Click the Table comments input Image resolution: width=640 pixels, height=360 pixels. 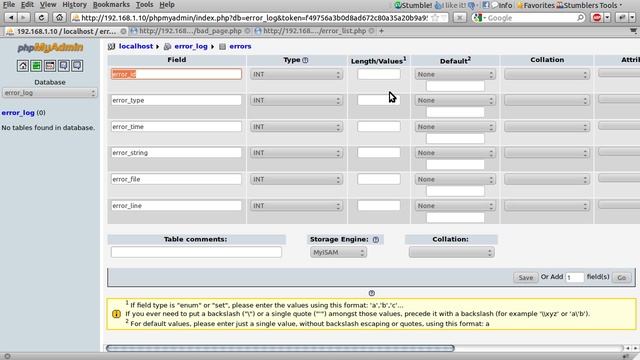pos(196,252)
